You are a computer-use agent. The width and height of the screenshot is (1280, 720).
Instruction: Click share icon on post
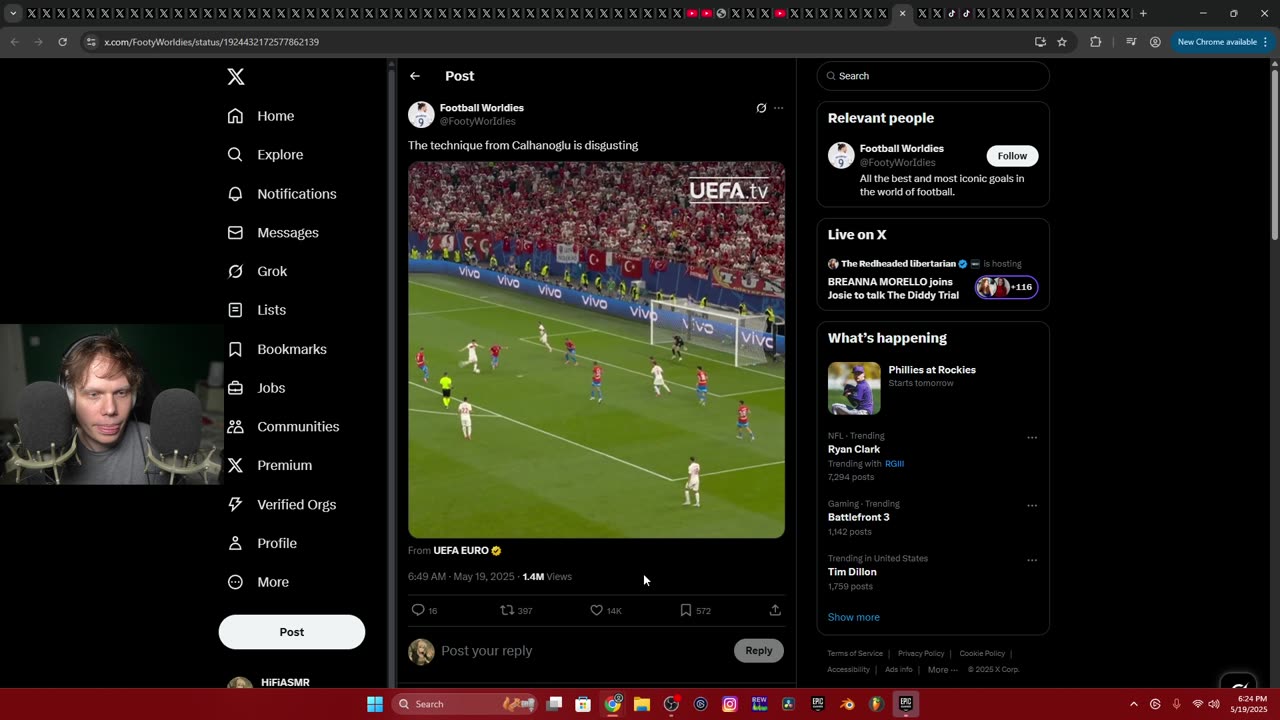pyautogui.click(x=775, y=610)
